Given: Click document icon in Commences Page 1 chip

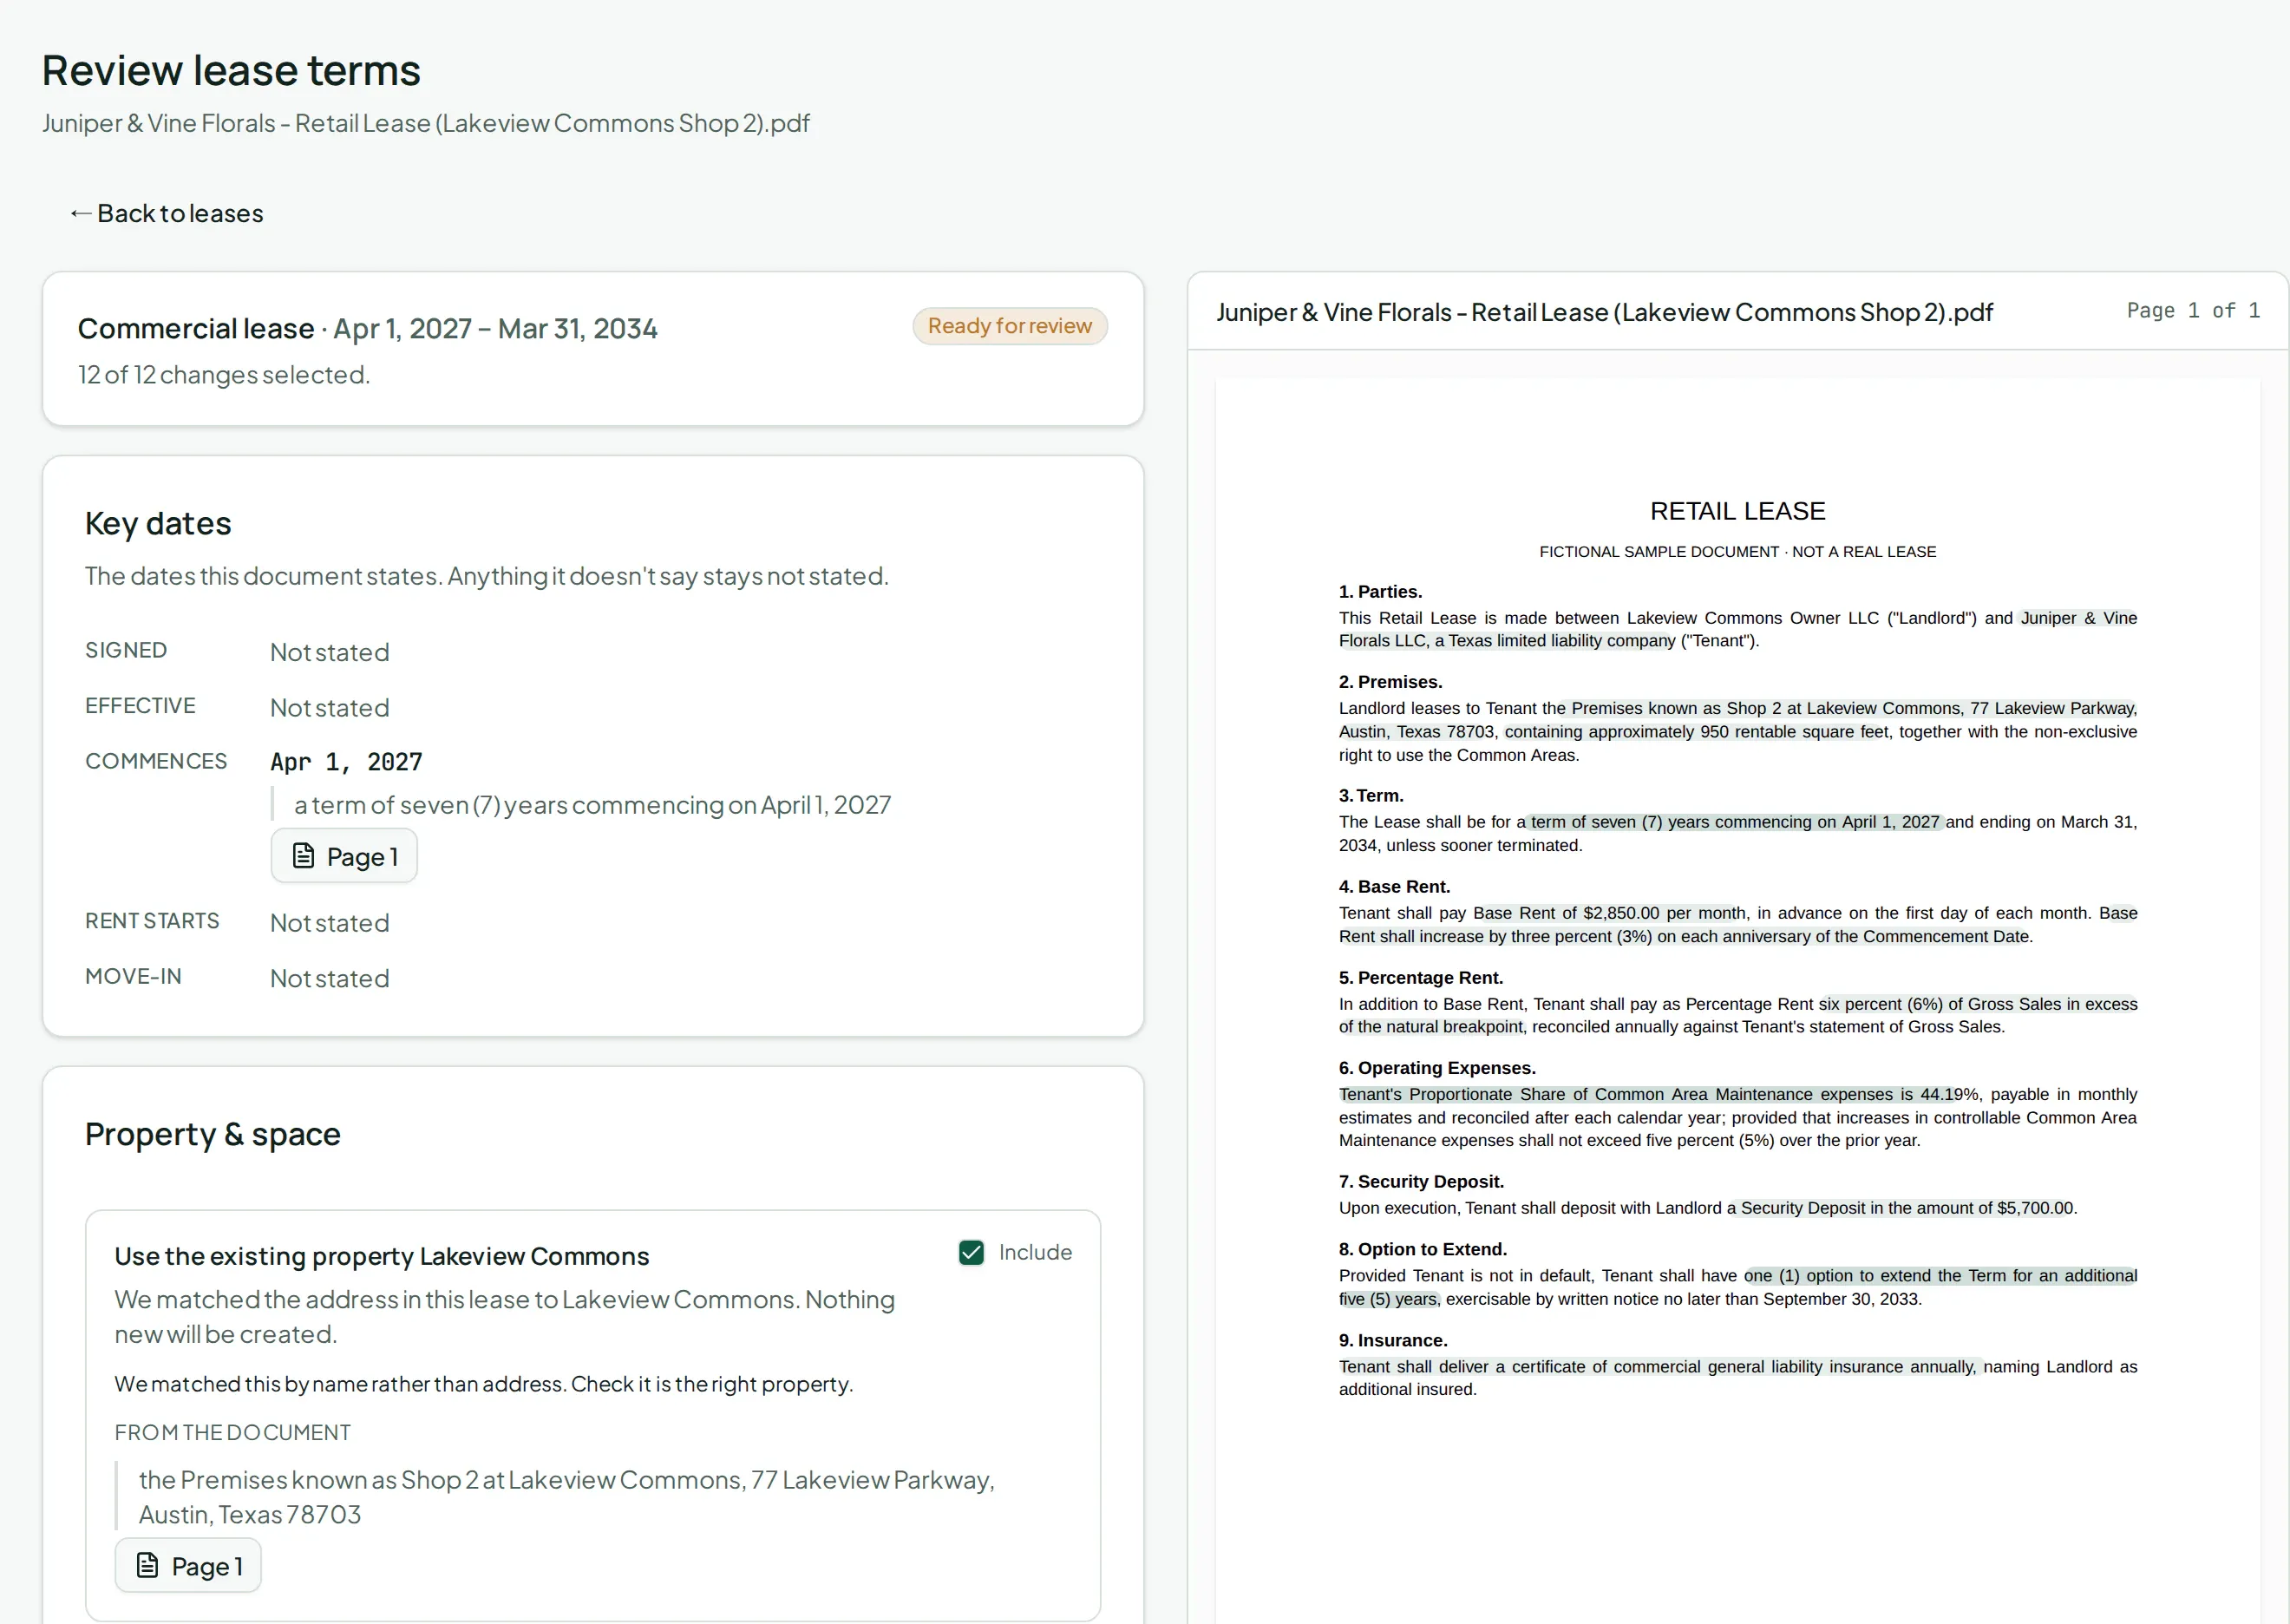Looking at the screenshot, I should click(303, 856).
